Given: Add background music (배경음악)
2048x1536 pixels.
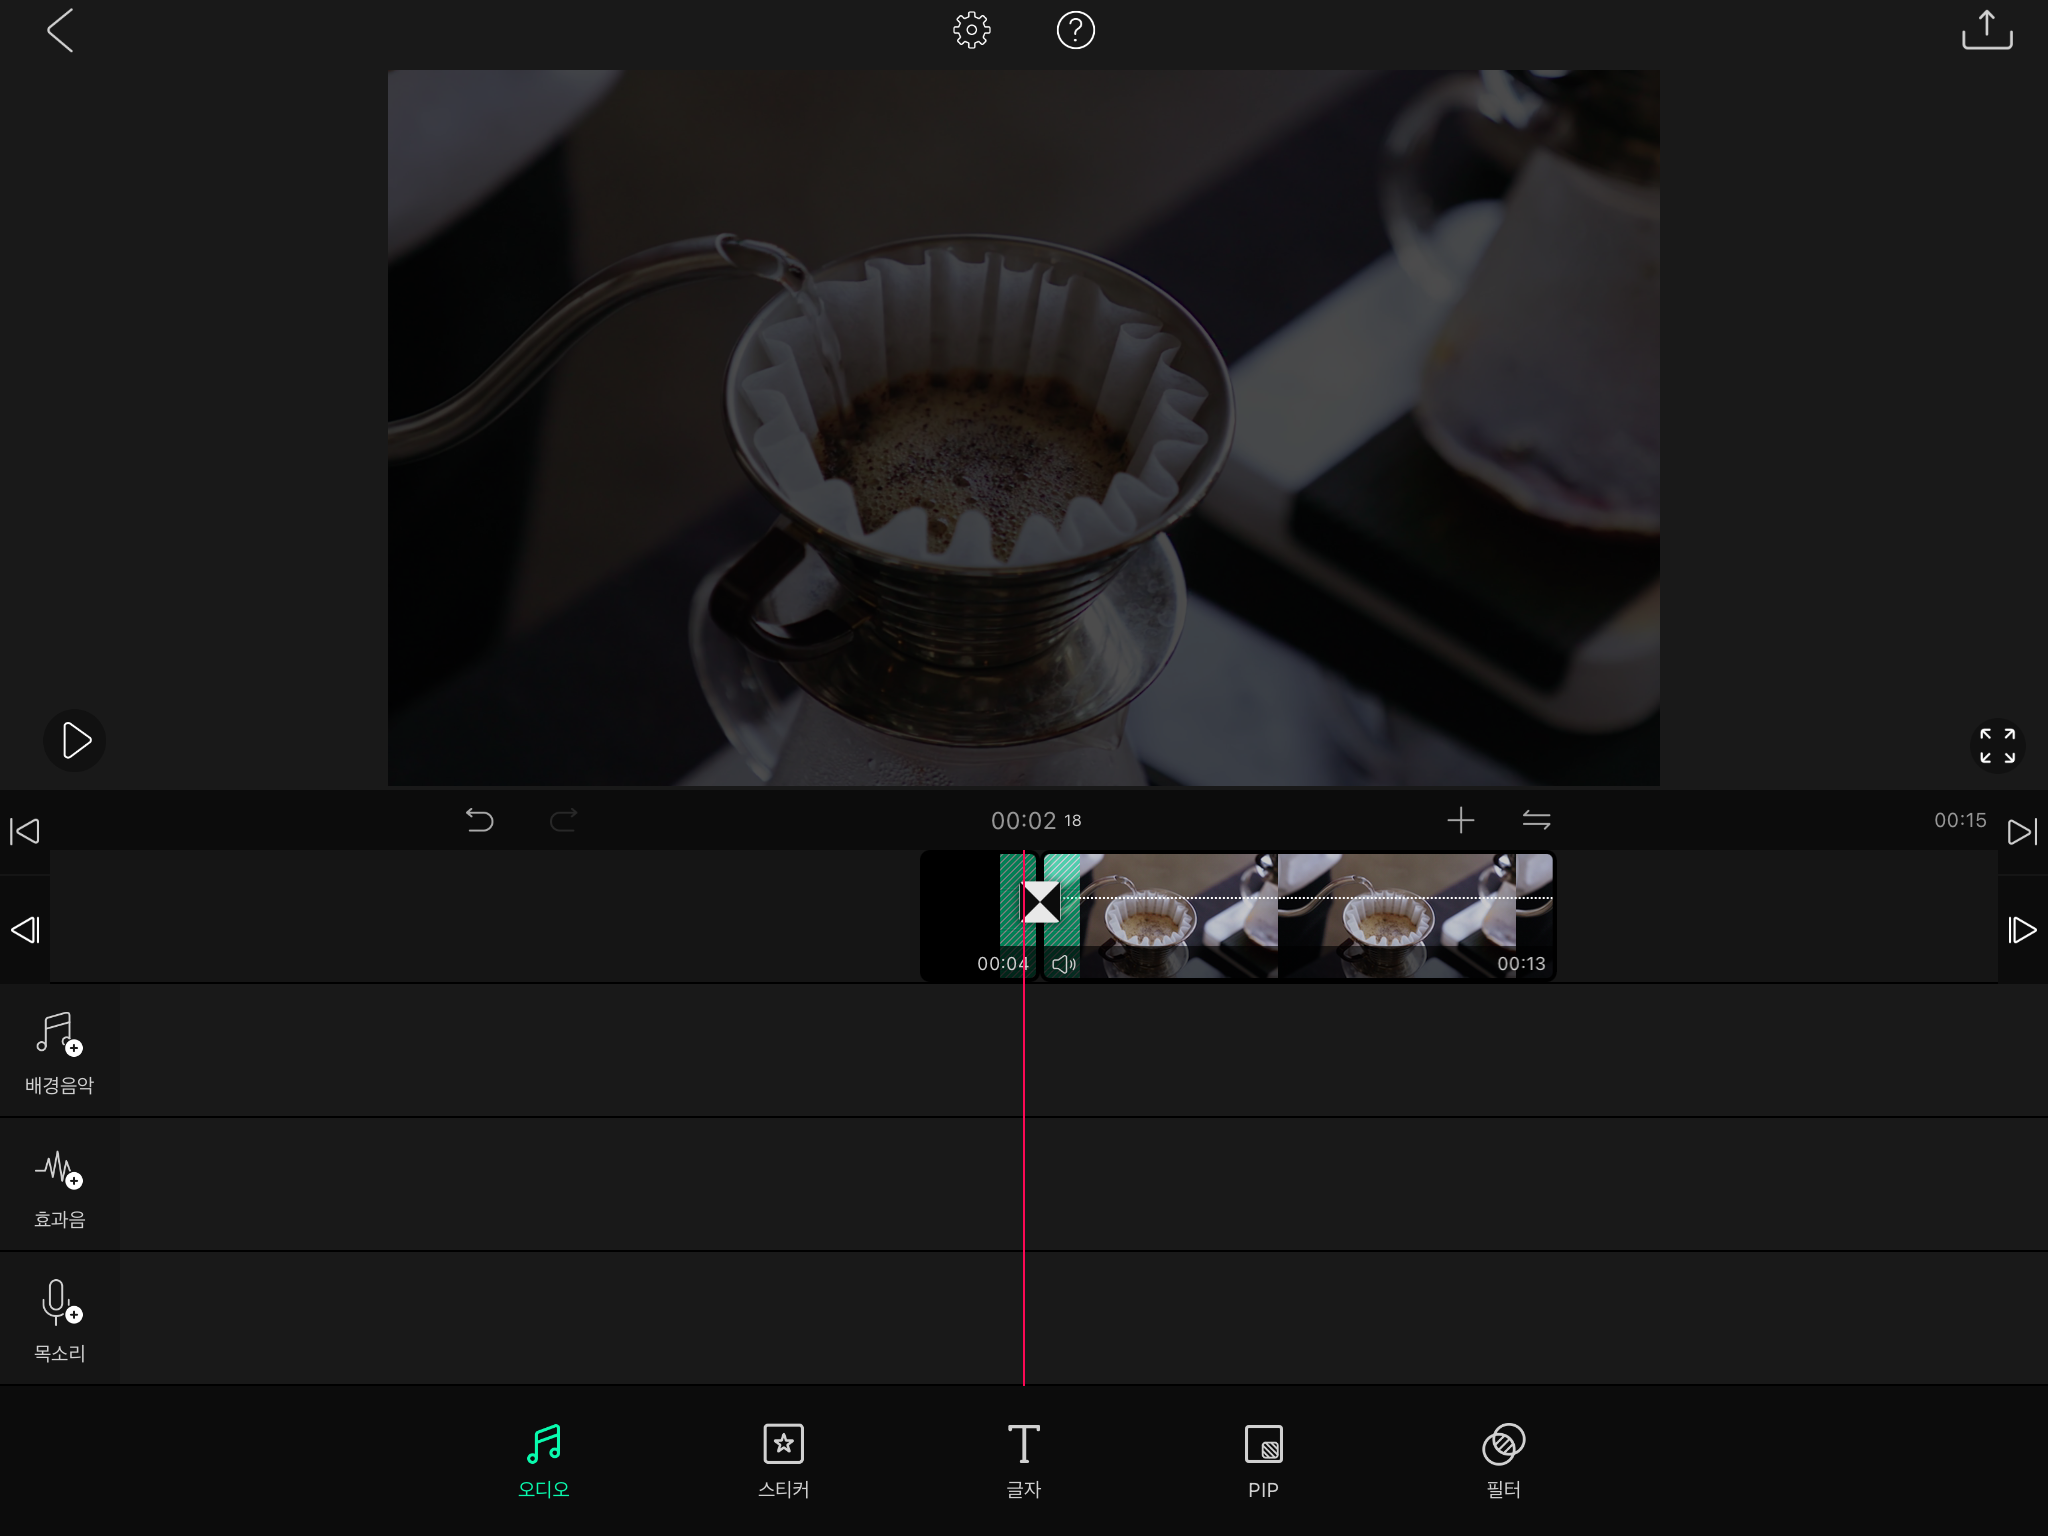Looking at the screenshot, I should (x=59, y=1051).
